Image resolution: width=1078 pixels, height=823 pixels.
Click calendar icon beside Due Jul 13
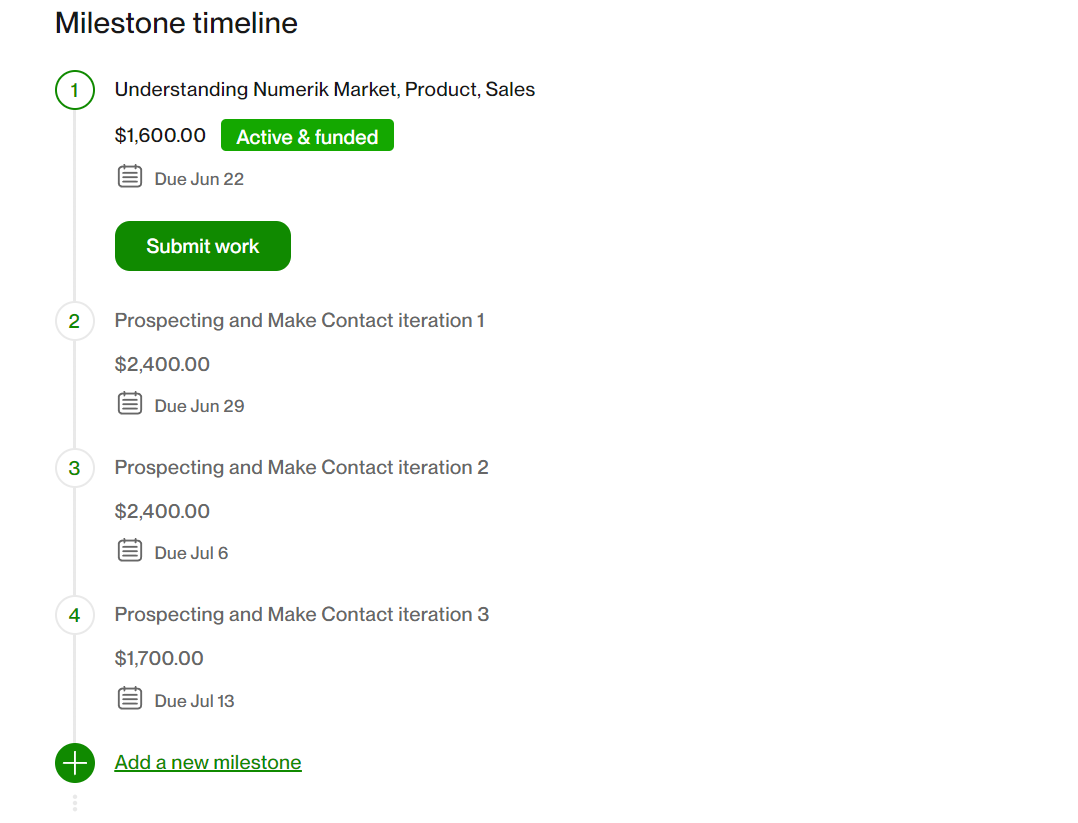pos(130,698)
